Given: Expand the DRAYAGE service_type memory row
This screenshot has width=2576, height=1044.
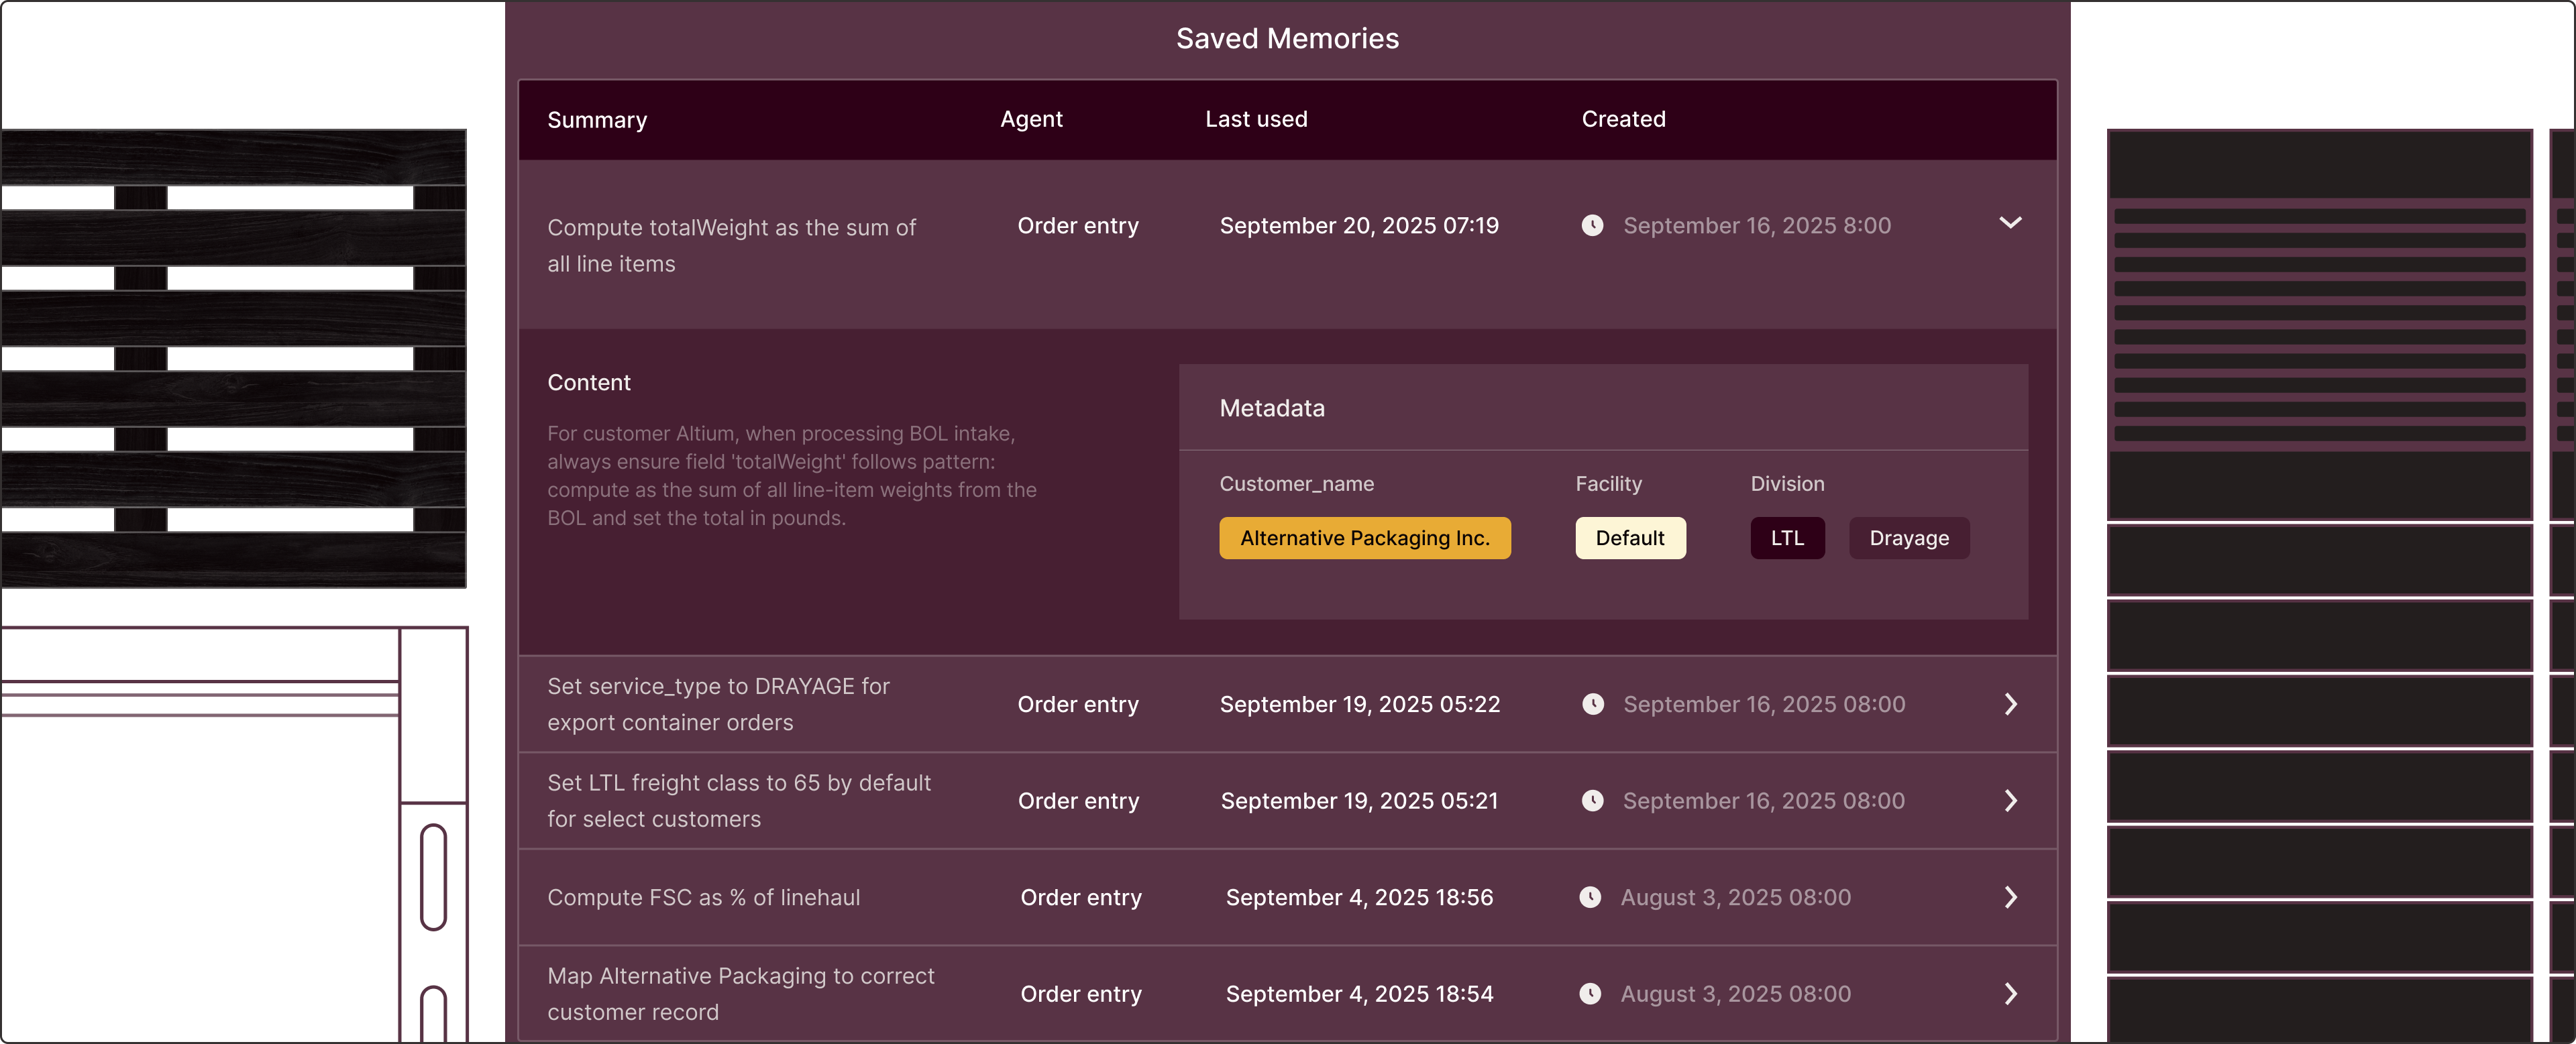Looking at the screenshot, I should click(2010, 704).
